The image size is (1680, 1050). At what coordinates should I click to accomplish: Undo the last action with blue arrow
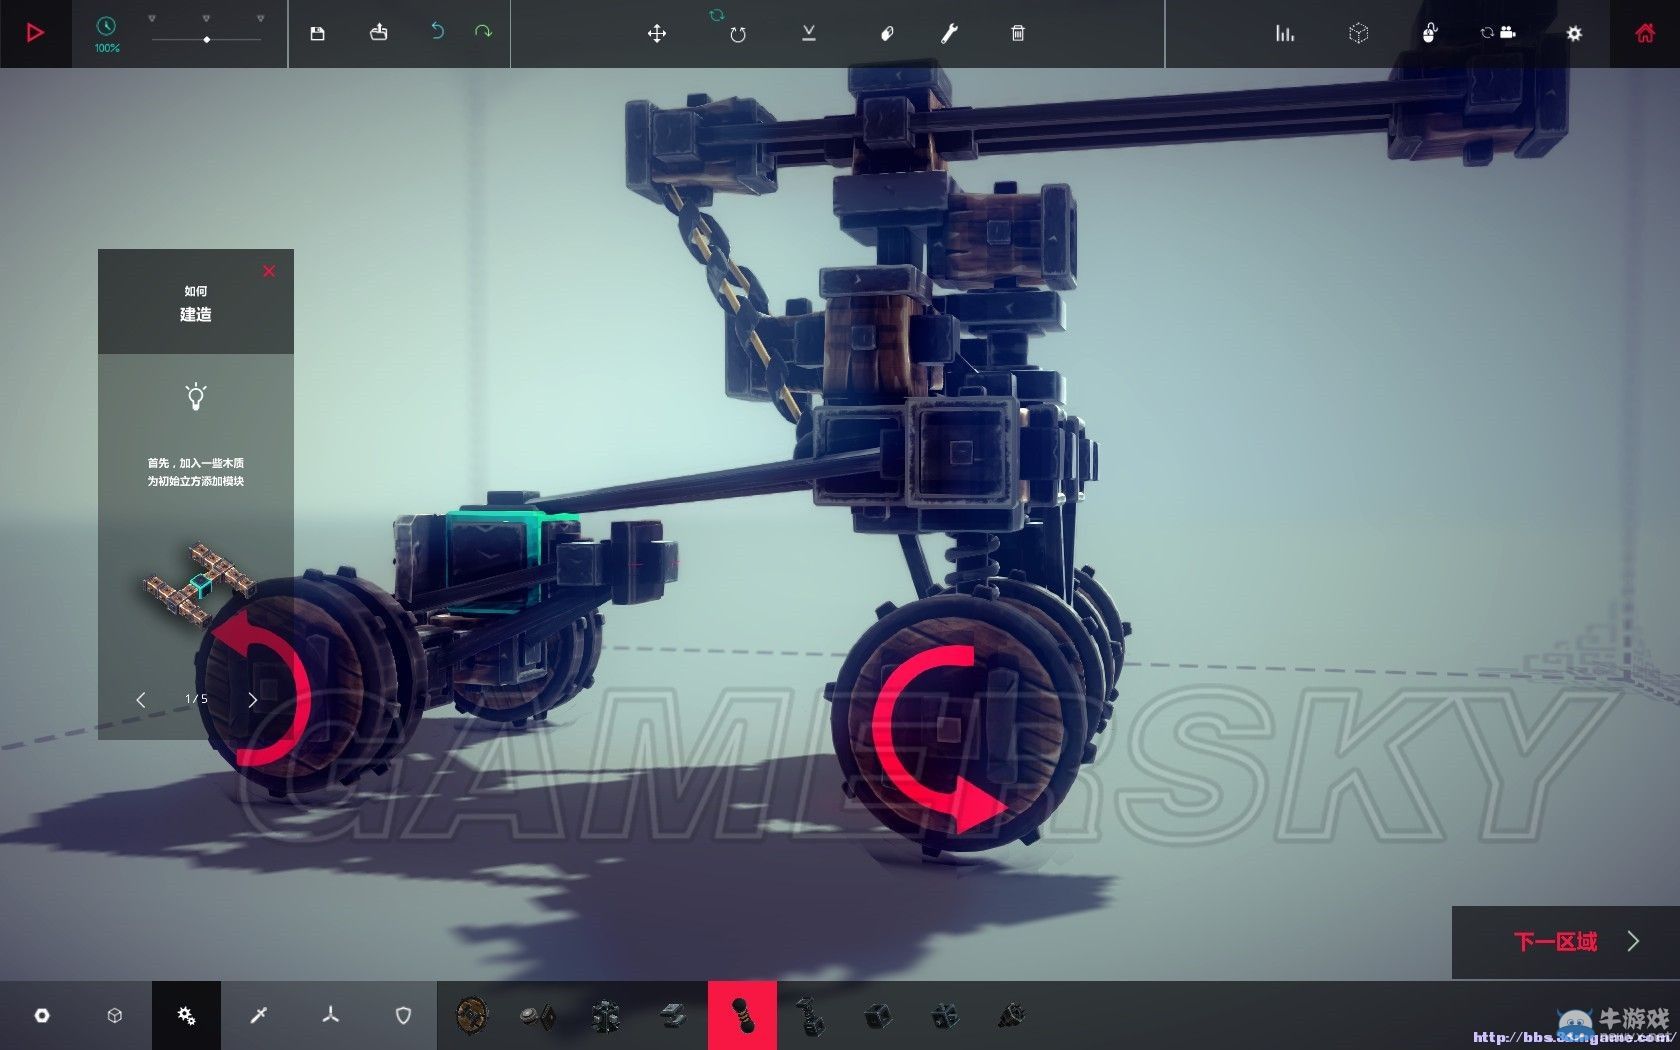click(x=437, y=32)
